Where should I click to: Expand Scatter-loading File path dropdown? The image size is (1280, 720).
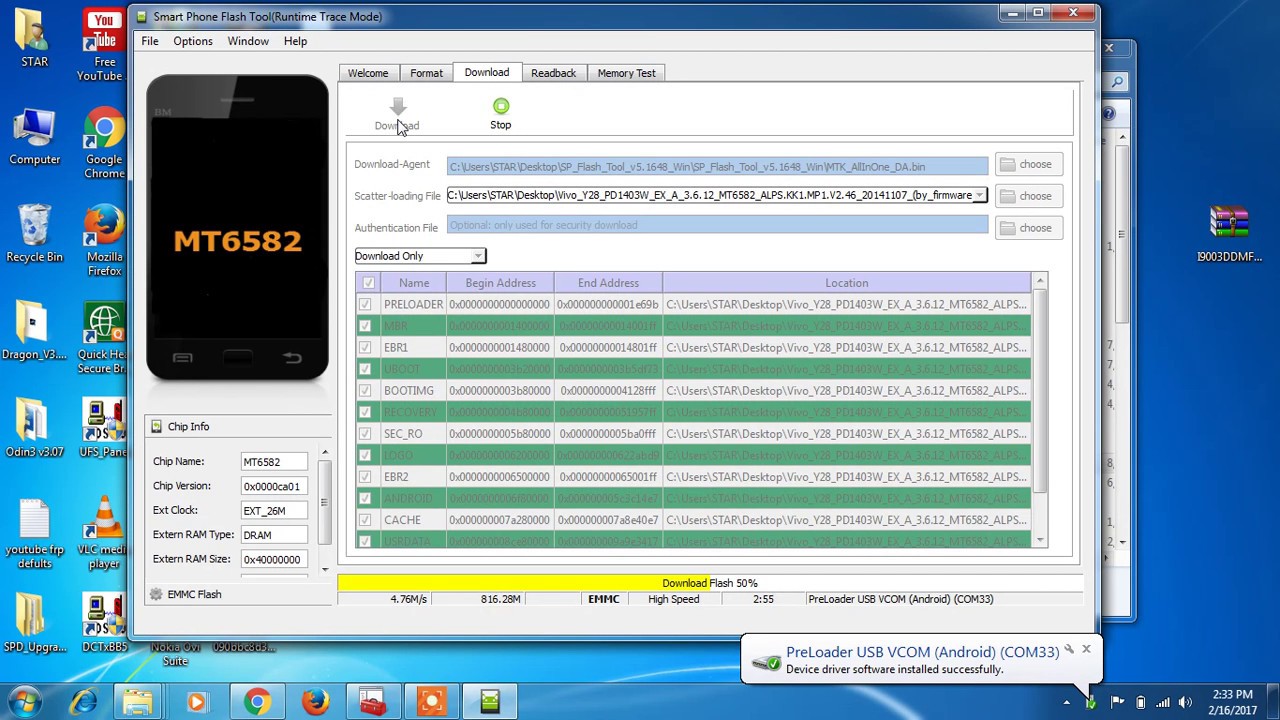[979, 195]
